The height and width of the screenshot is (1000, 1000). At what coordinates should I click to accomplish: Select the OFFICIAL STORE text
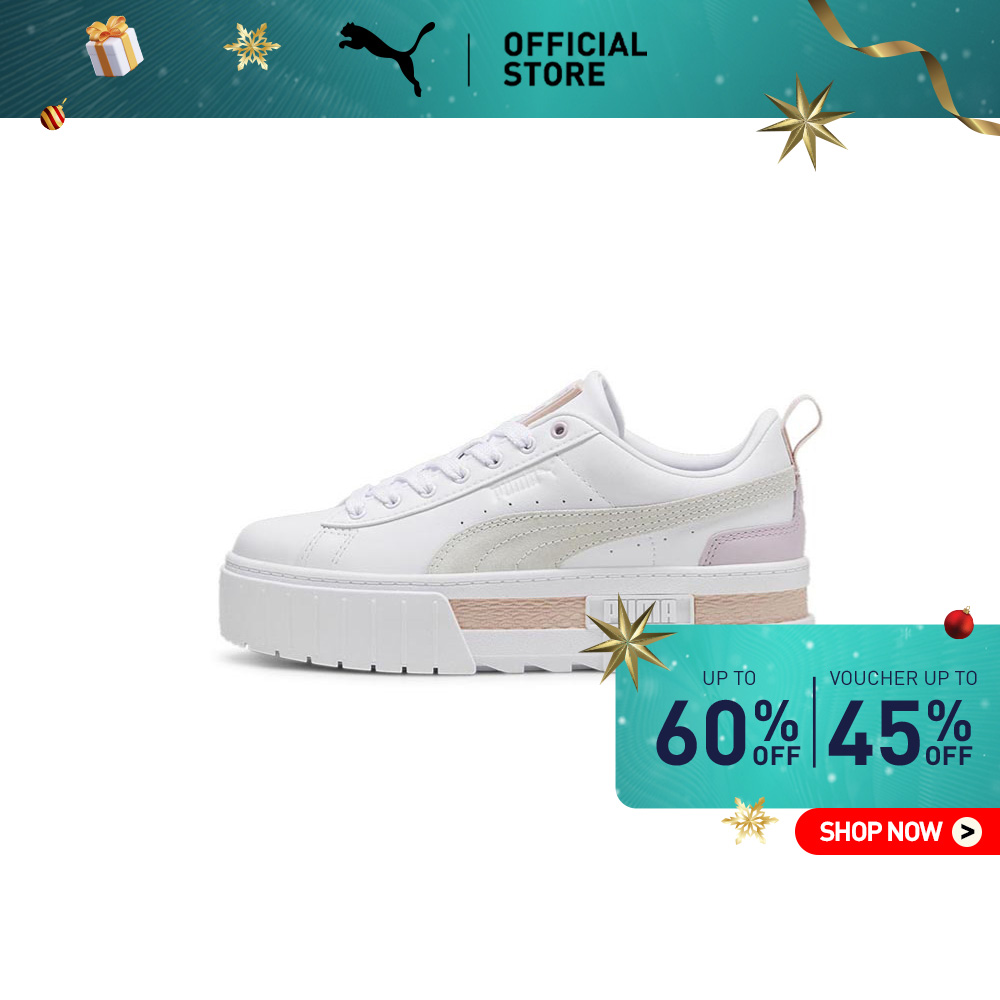tap(575, 59)
